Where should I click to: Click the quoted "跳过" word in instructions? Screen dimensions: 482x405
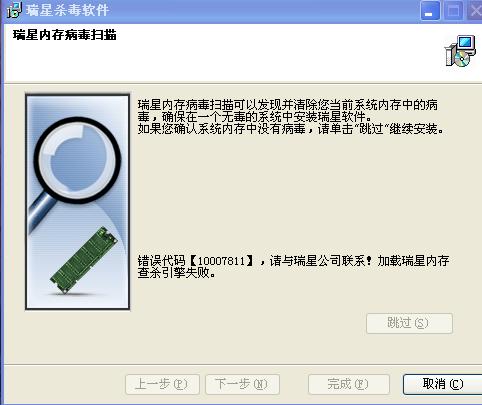pos(371,129)
